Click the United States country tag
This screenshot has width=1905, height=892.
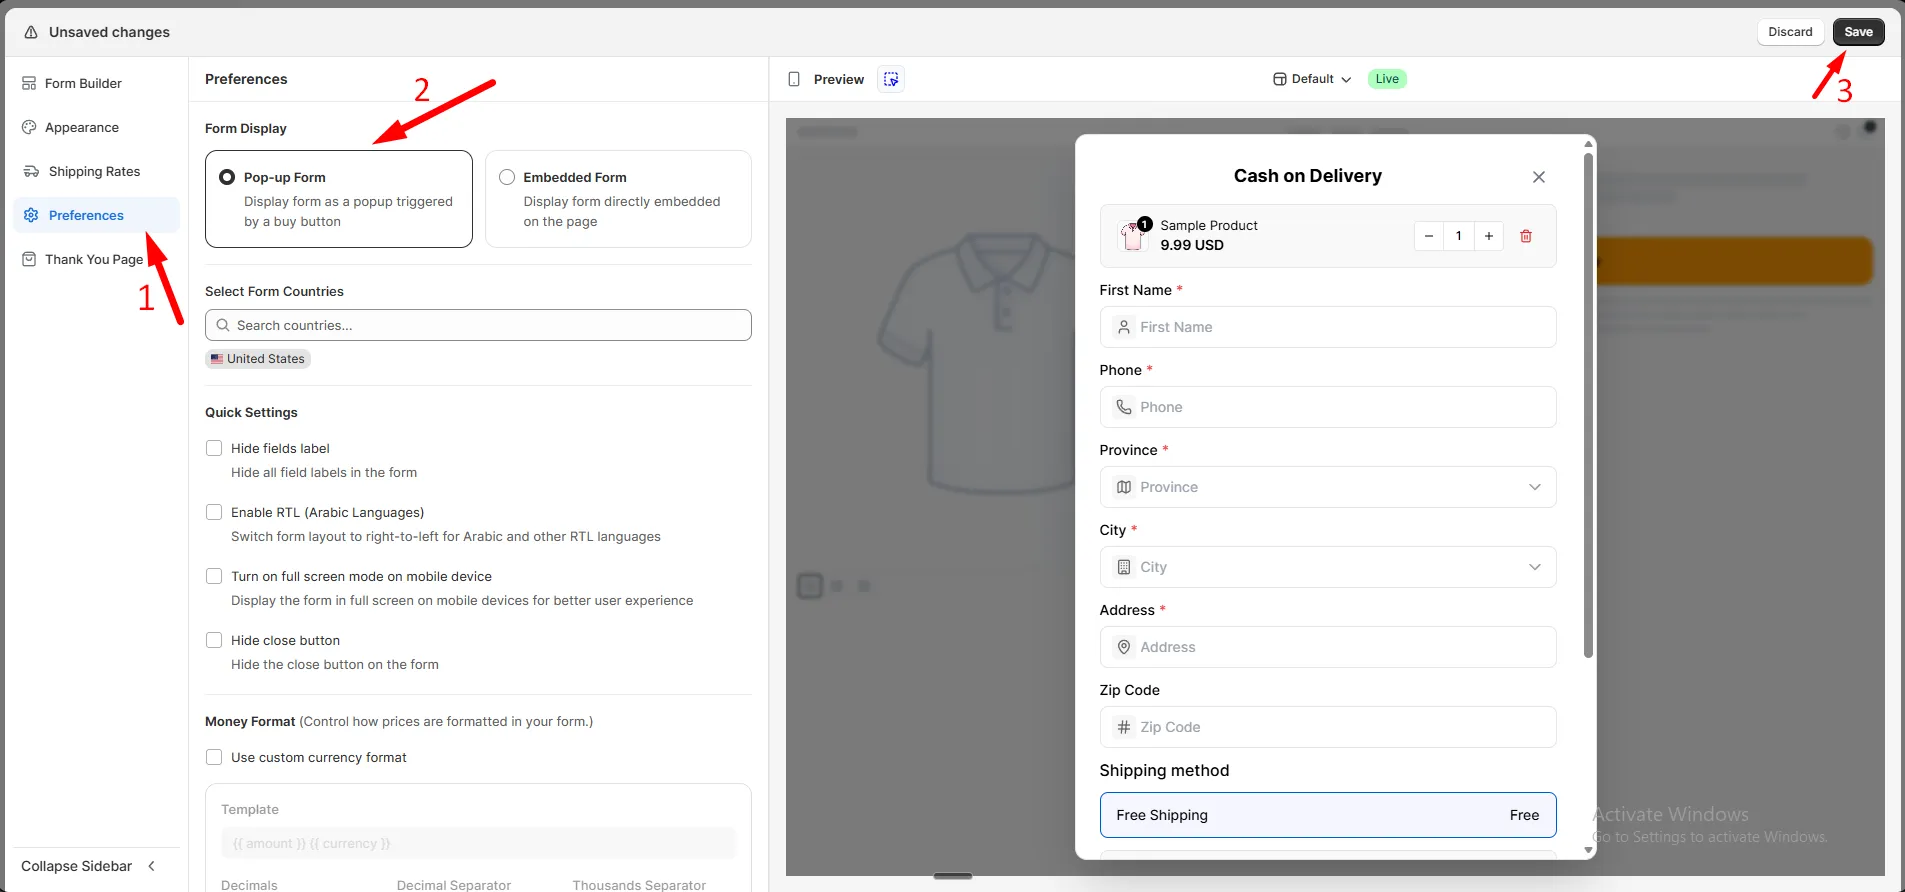pyautogui.click(x=258, y=359)
